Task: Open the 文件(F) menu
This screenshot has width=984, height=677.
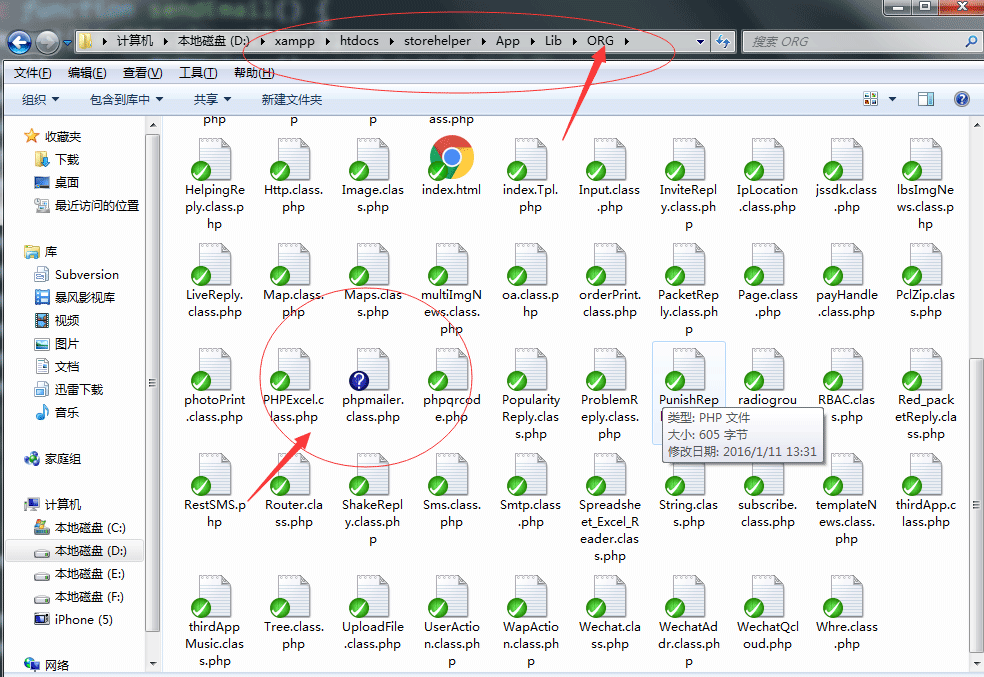Action: click(x=33, y=73)
